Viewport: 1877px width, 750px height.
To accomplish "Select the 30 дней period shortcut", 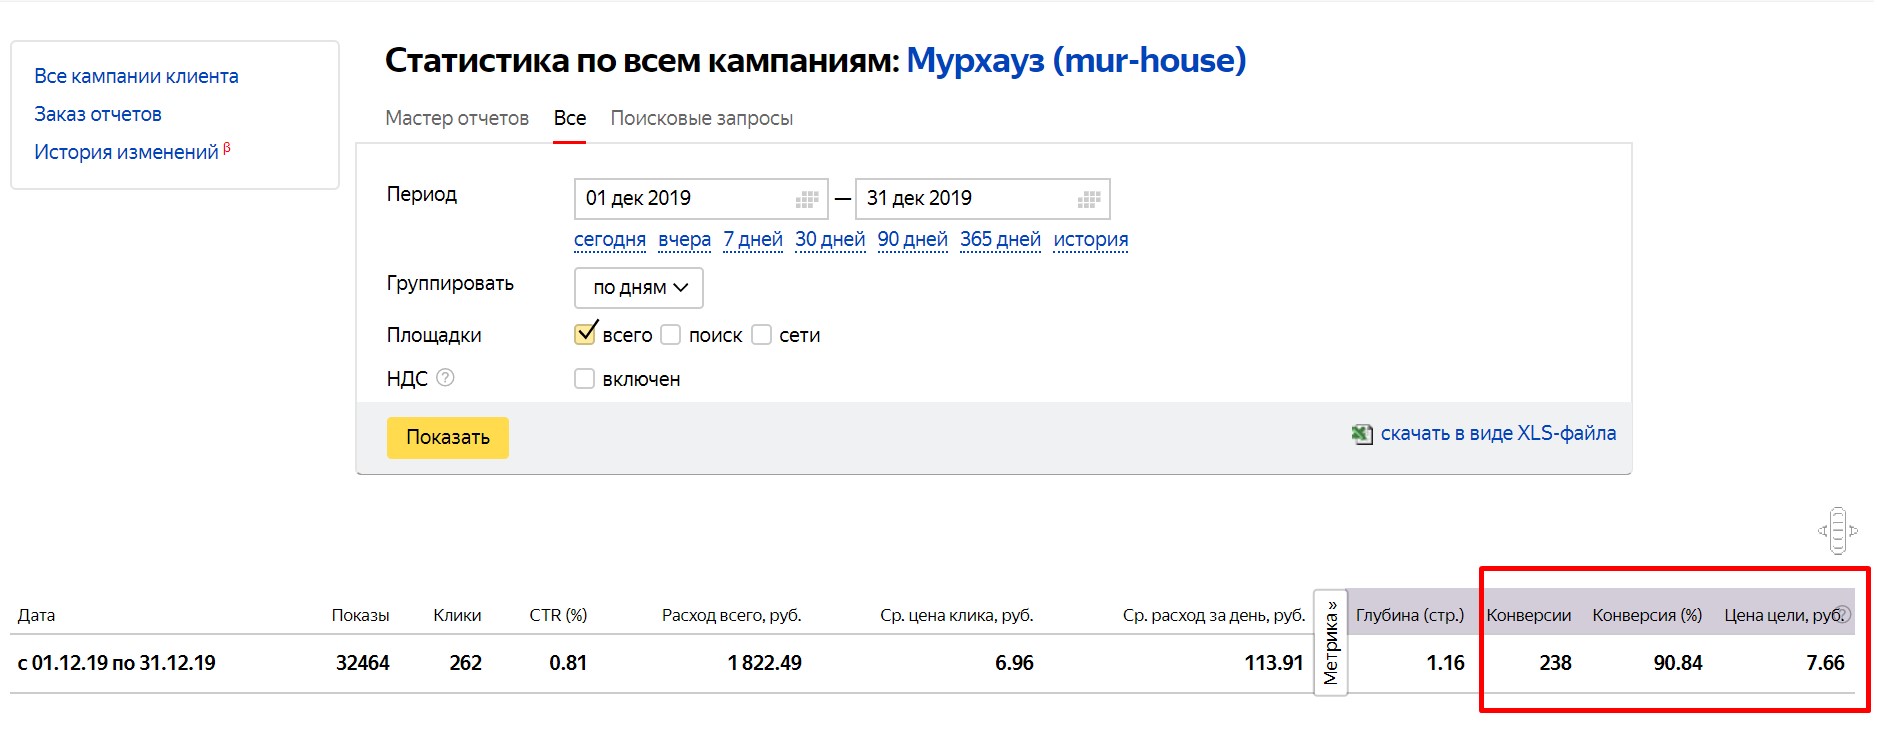I will [830, 239].
